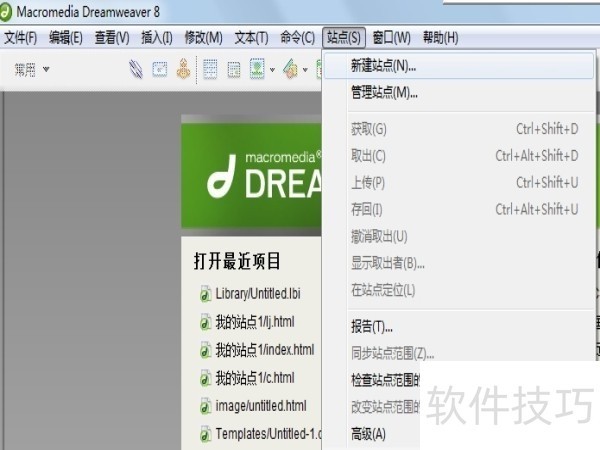Insert a Named Anchor with the anchor icon
This screenshot has width=600, height=450.
pyautogui.click(x=183, y=69)
